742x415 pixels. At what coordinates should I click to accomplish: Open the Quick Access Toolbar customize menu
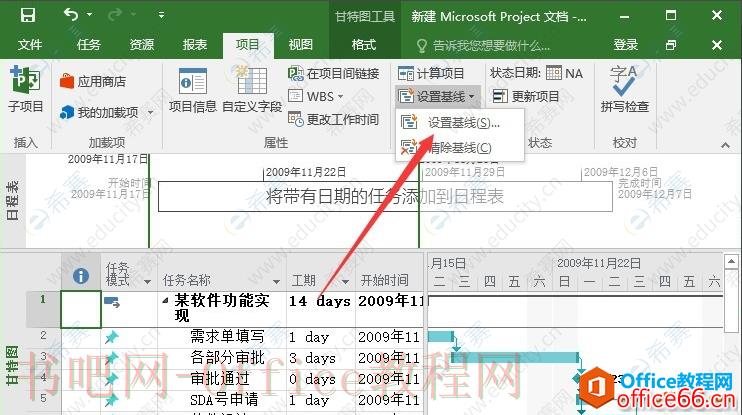pyautogui.click(x=161, y=15)
